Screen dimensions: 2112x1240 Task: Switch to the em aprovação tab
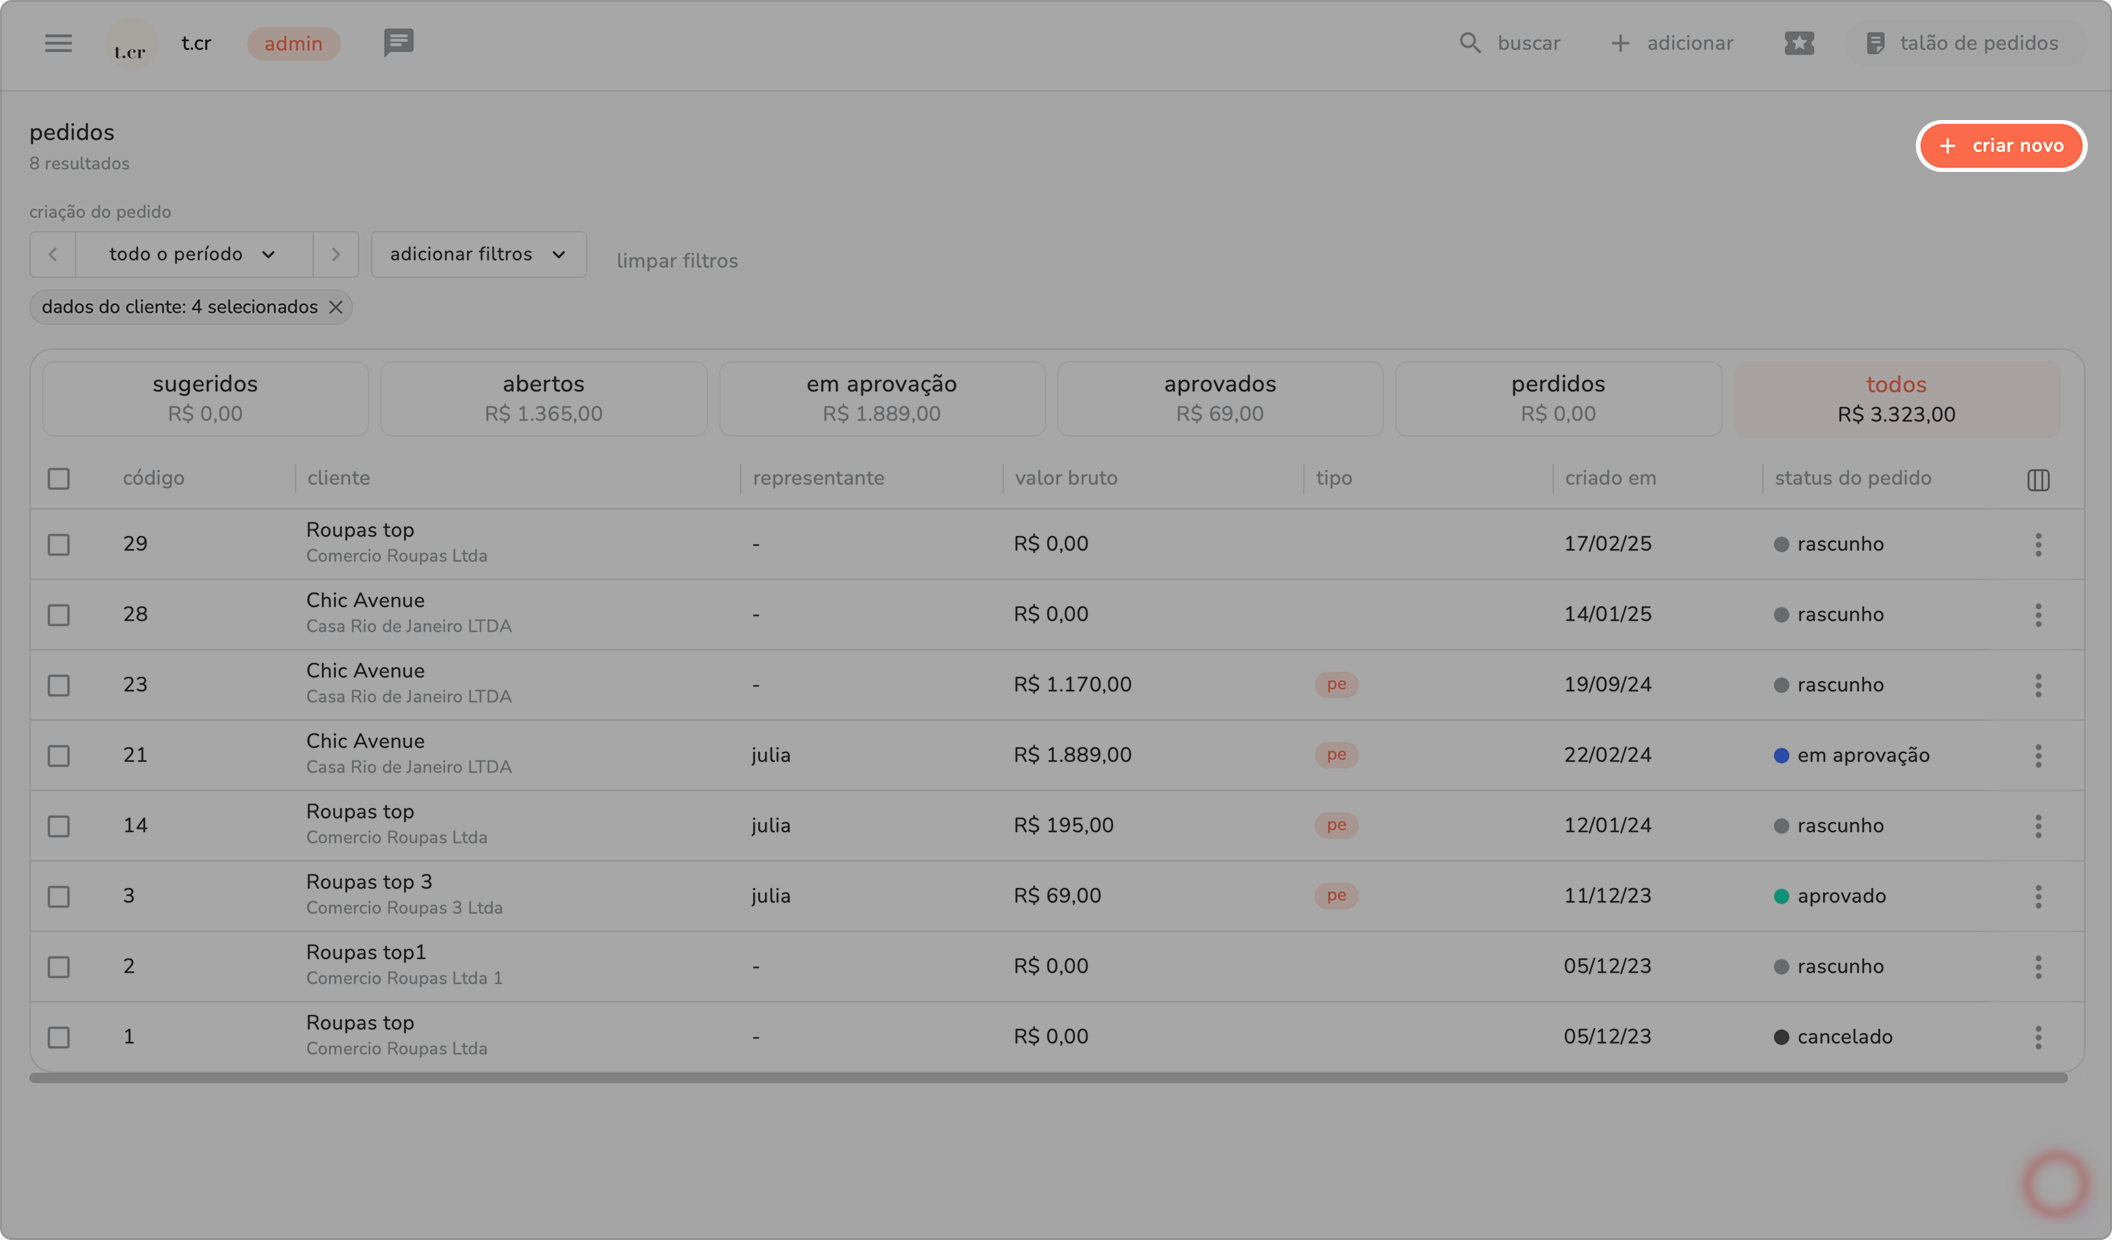[x=881, y=398]
